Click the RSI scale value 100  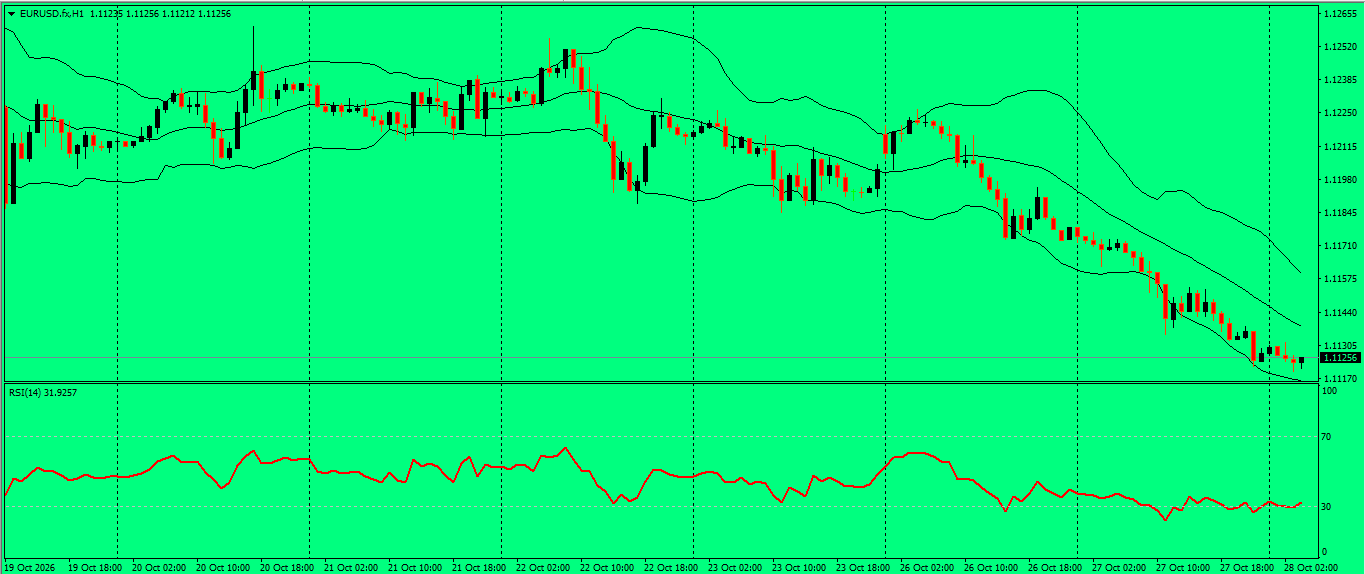(1330, 391)
